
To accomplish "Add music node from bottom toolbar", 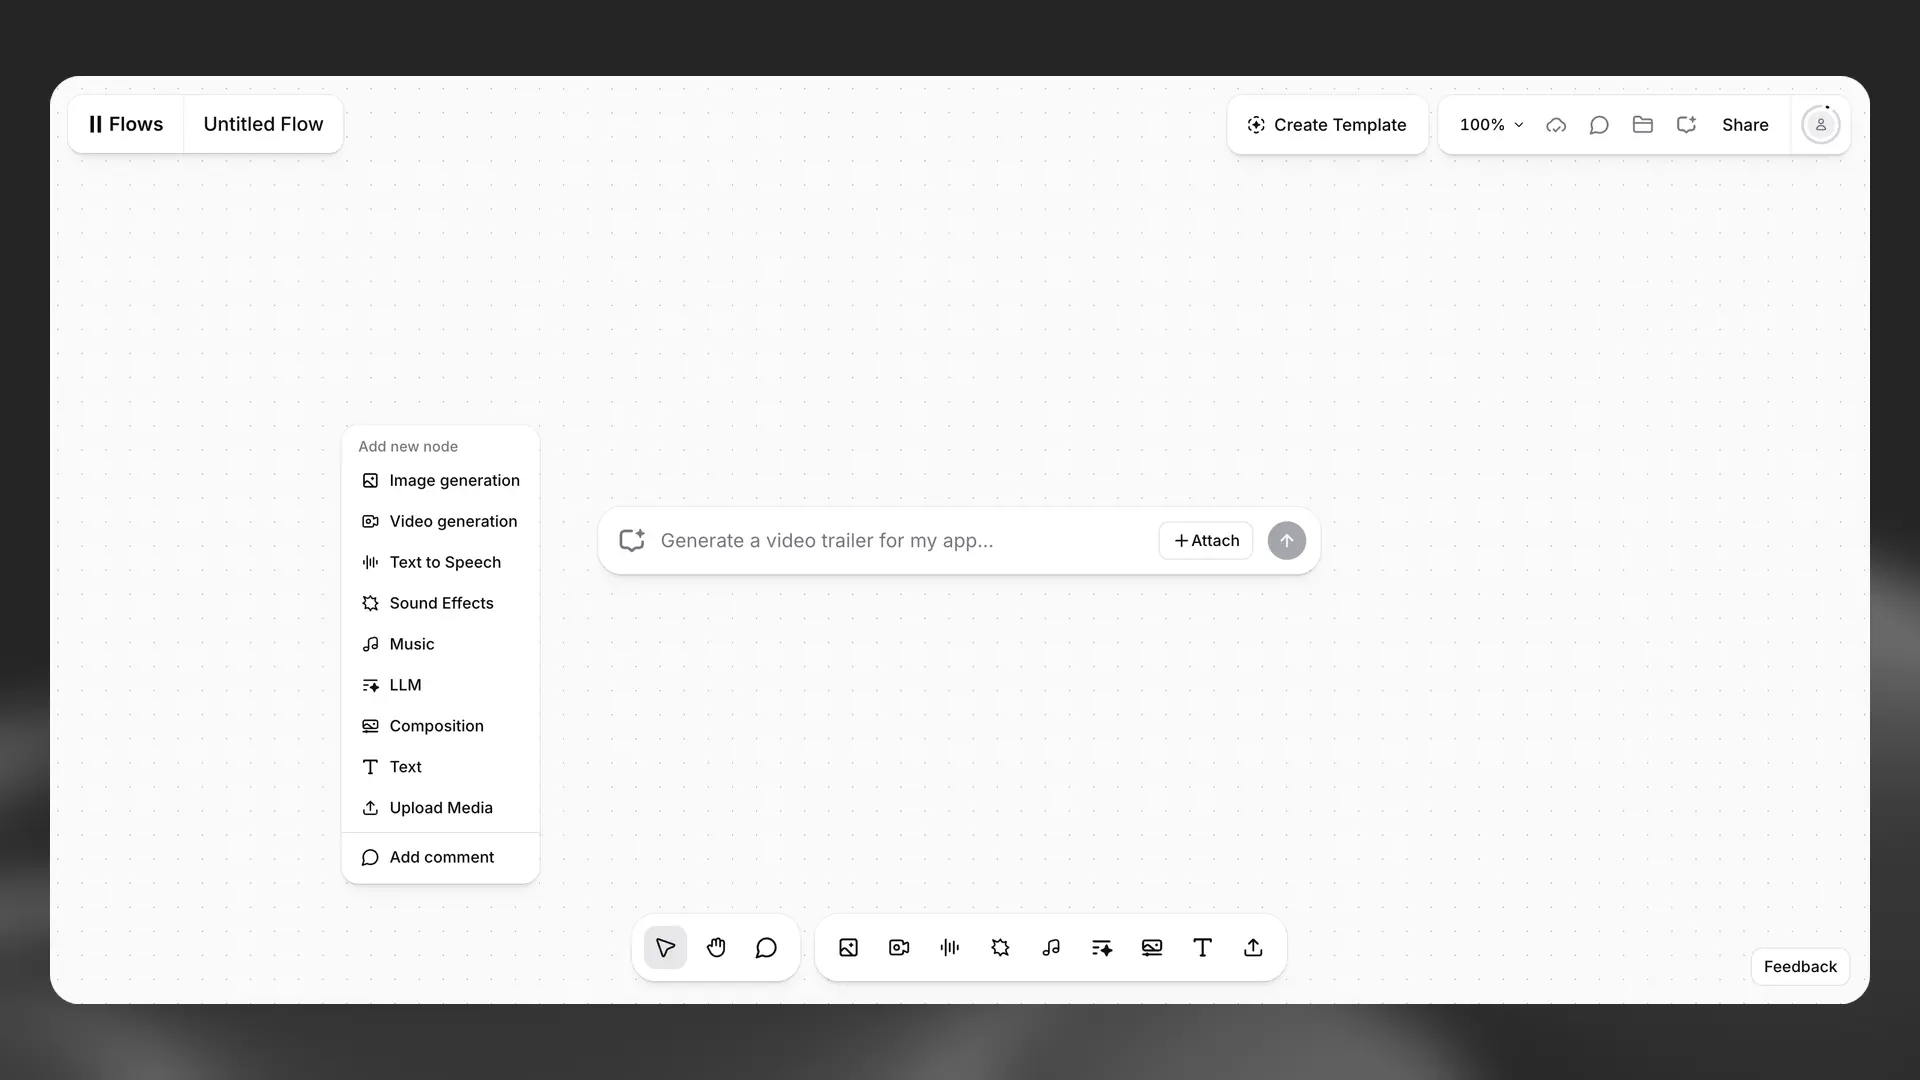I will (1051, 948).
